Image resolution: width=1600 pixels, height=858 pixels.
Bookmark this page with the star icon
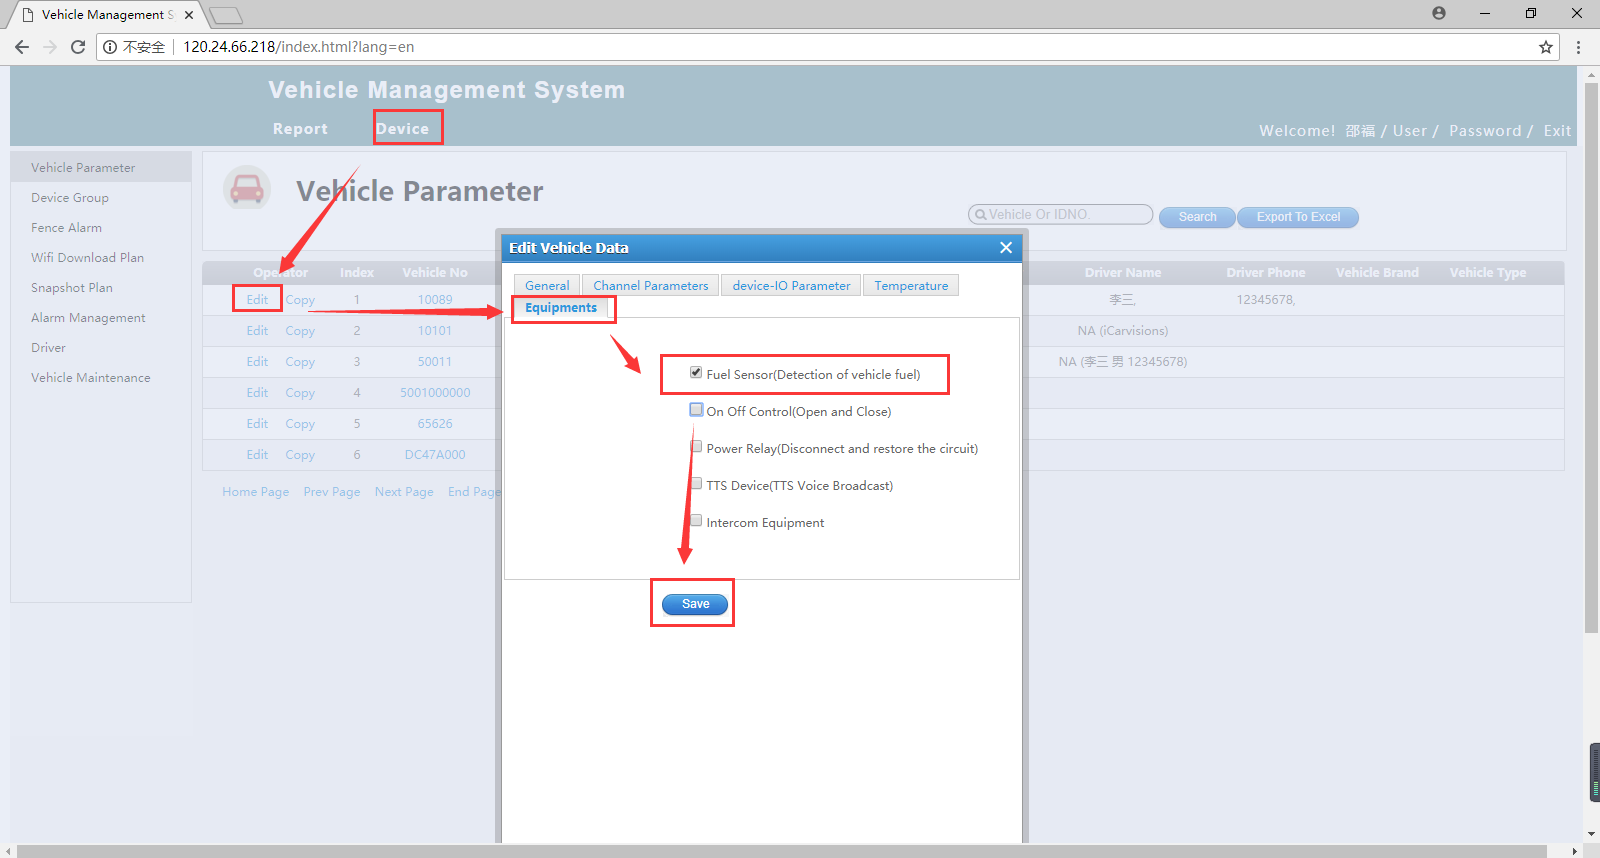[x=1546, y=47]
